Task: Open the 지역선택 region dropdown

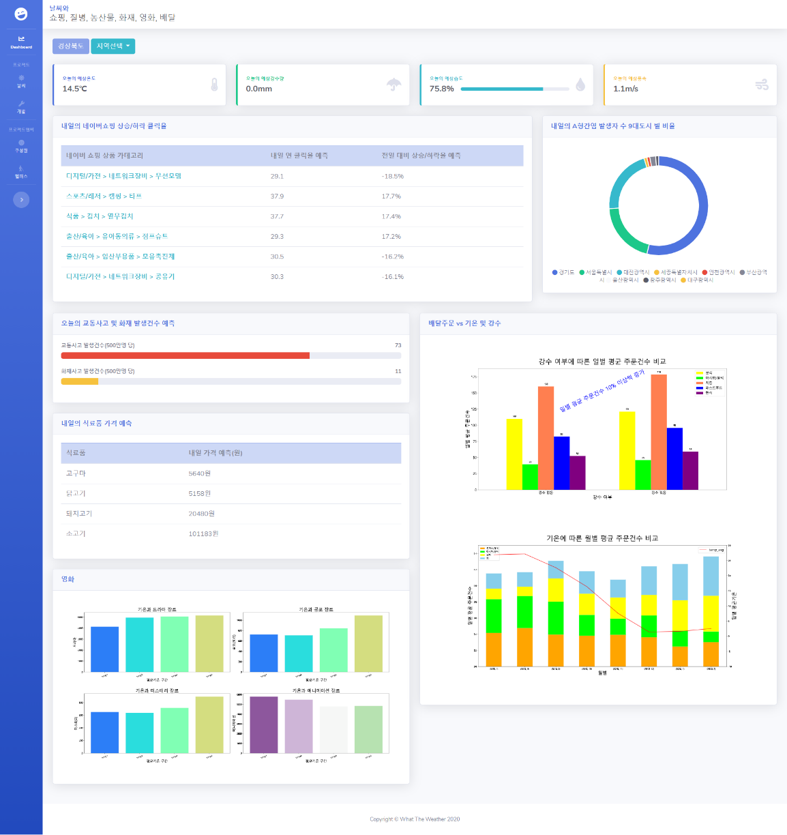Action: (x=113, y=46)
